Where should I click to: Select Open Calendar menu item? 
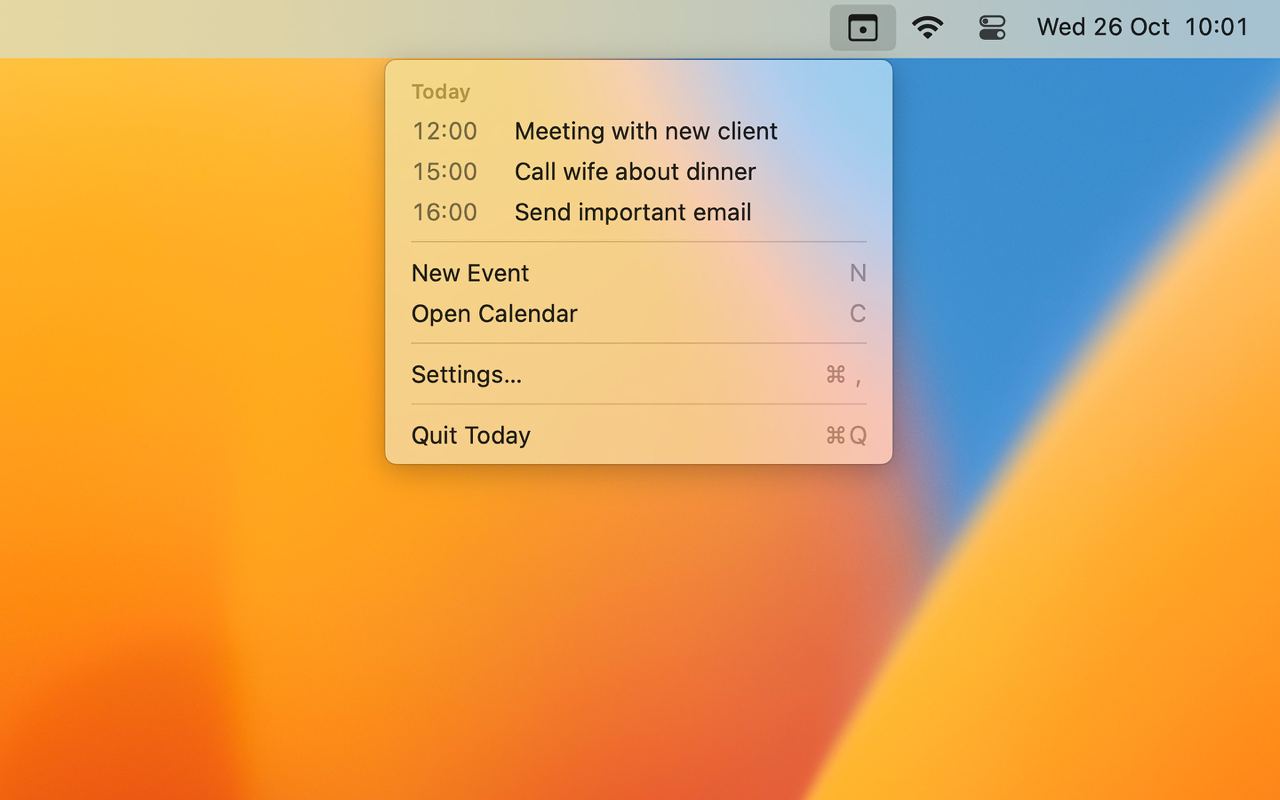(639, 314)
